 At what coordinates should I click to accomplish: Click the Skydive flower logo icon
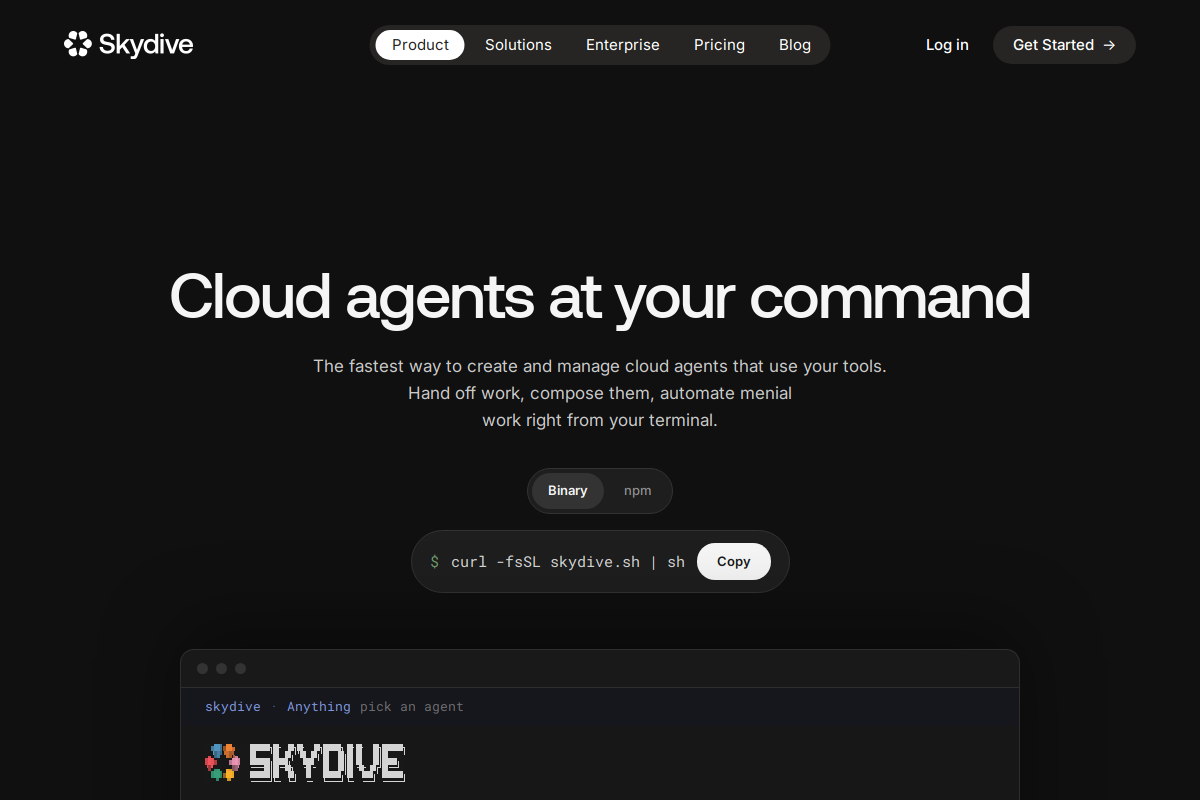[78, 44]
